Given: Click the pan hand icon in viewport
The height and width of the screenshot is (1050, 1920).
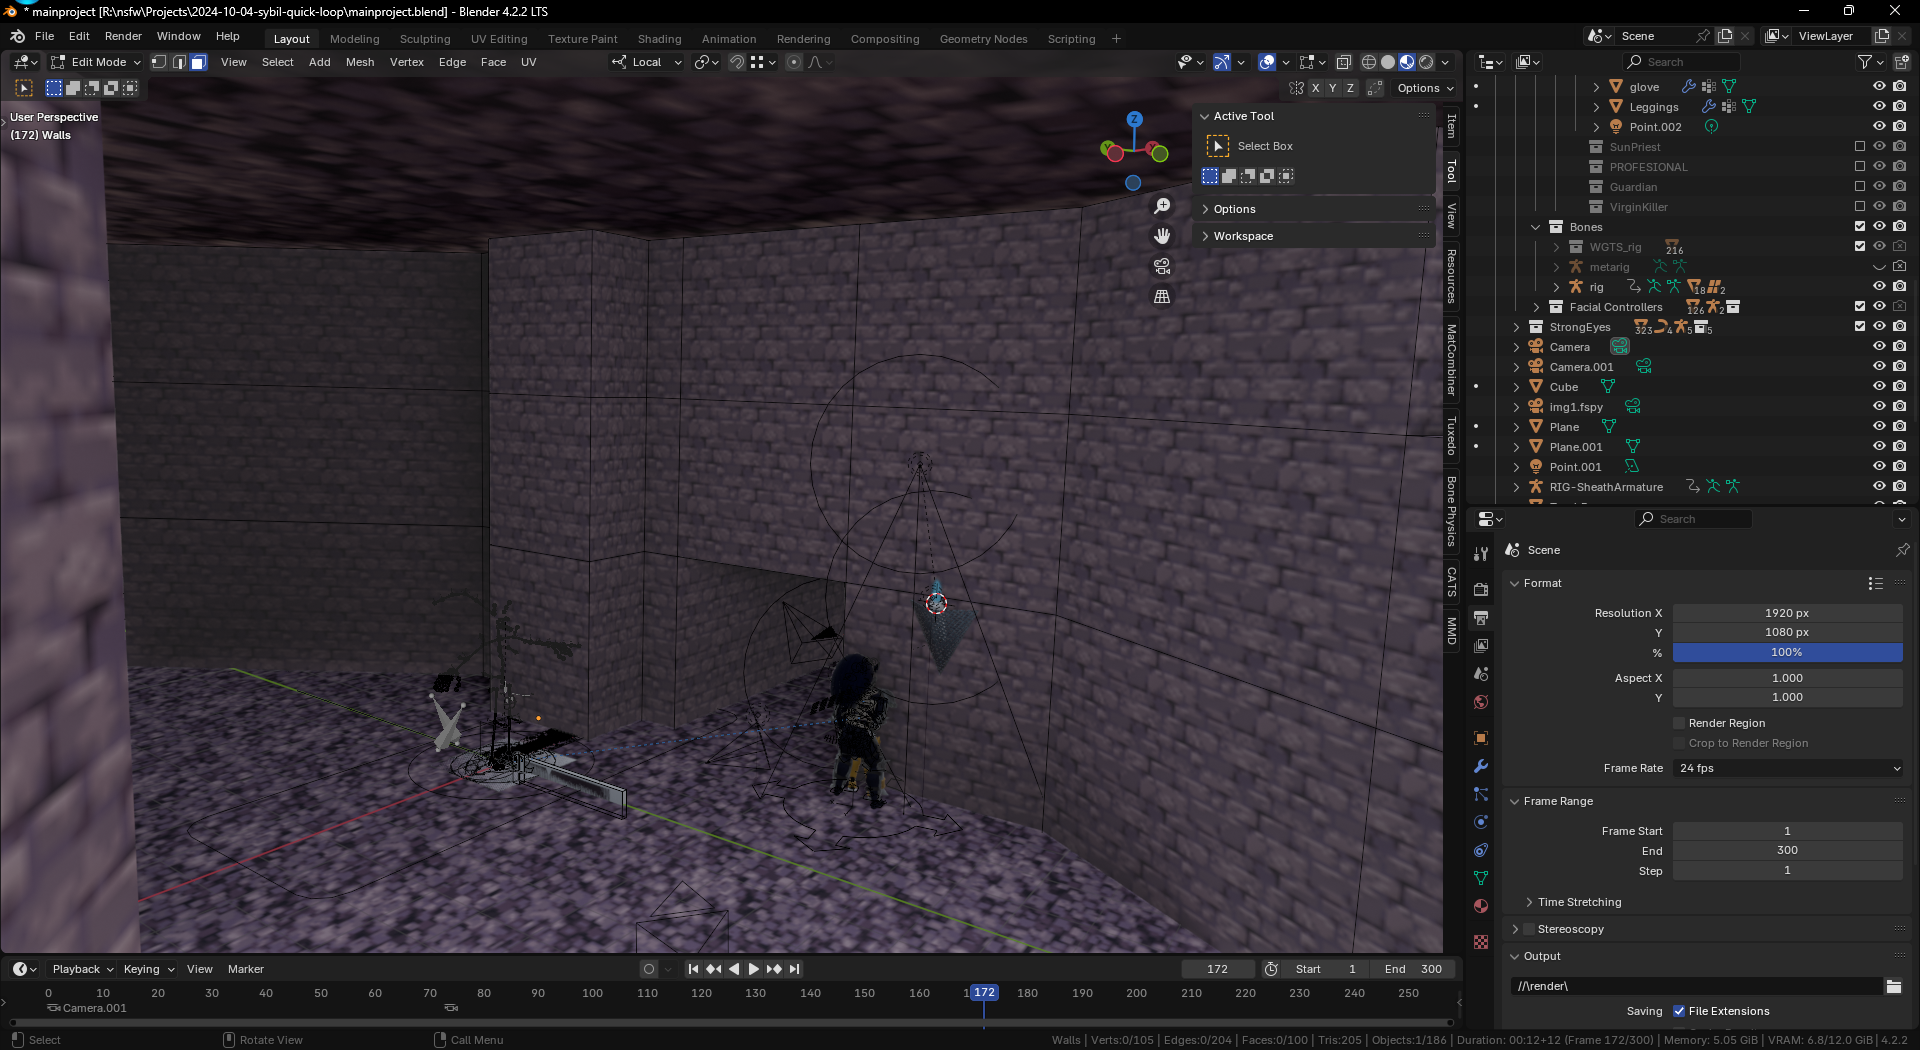Looking at the screenshot, I should click(1162, 236).
